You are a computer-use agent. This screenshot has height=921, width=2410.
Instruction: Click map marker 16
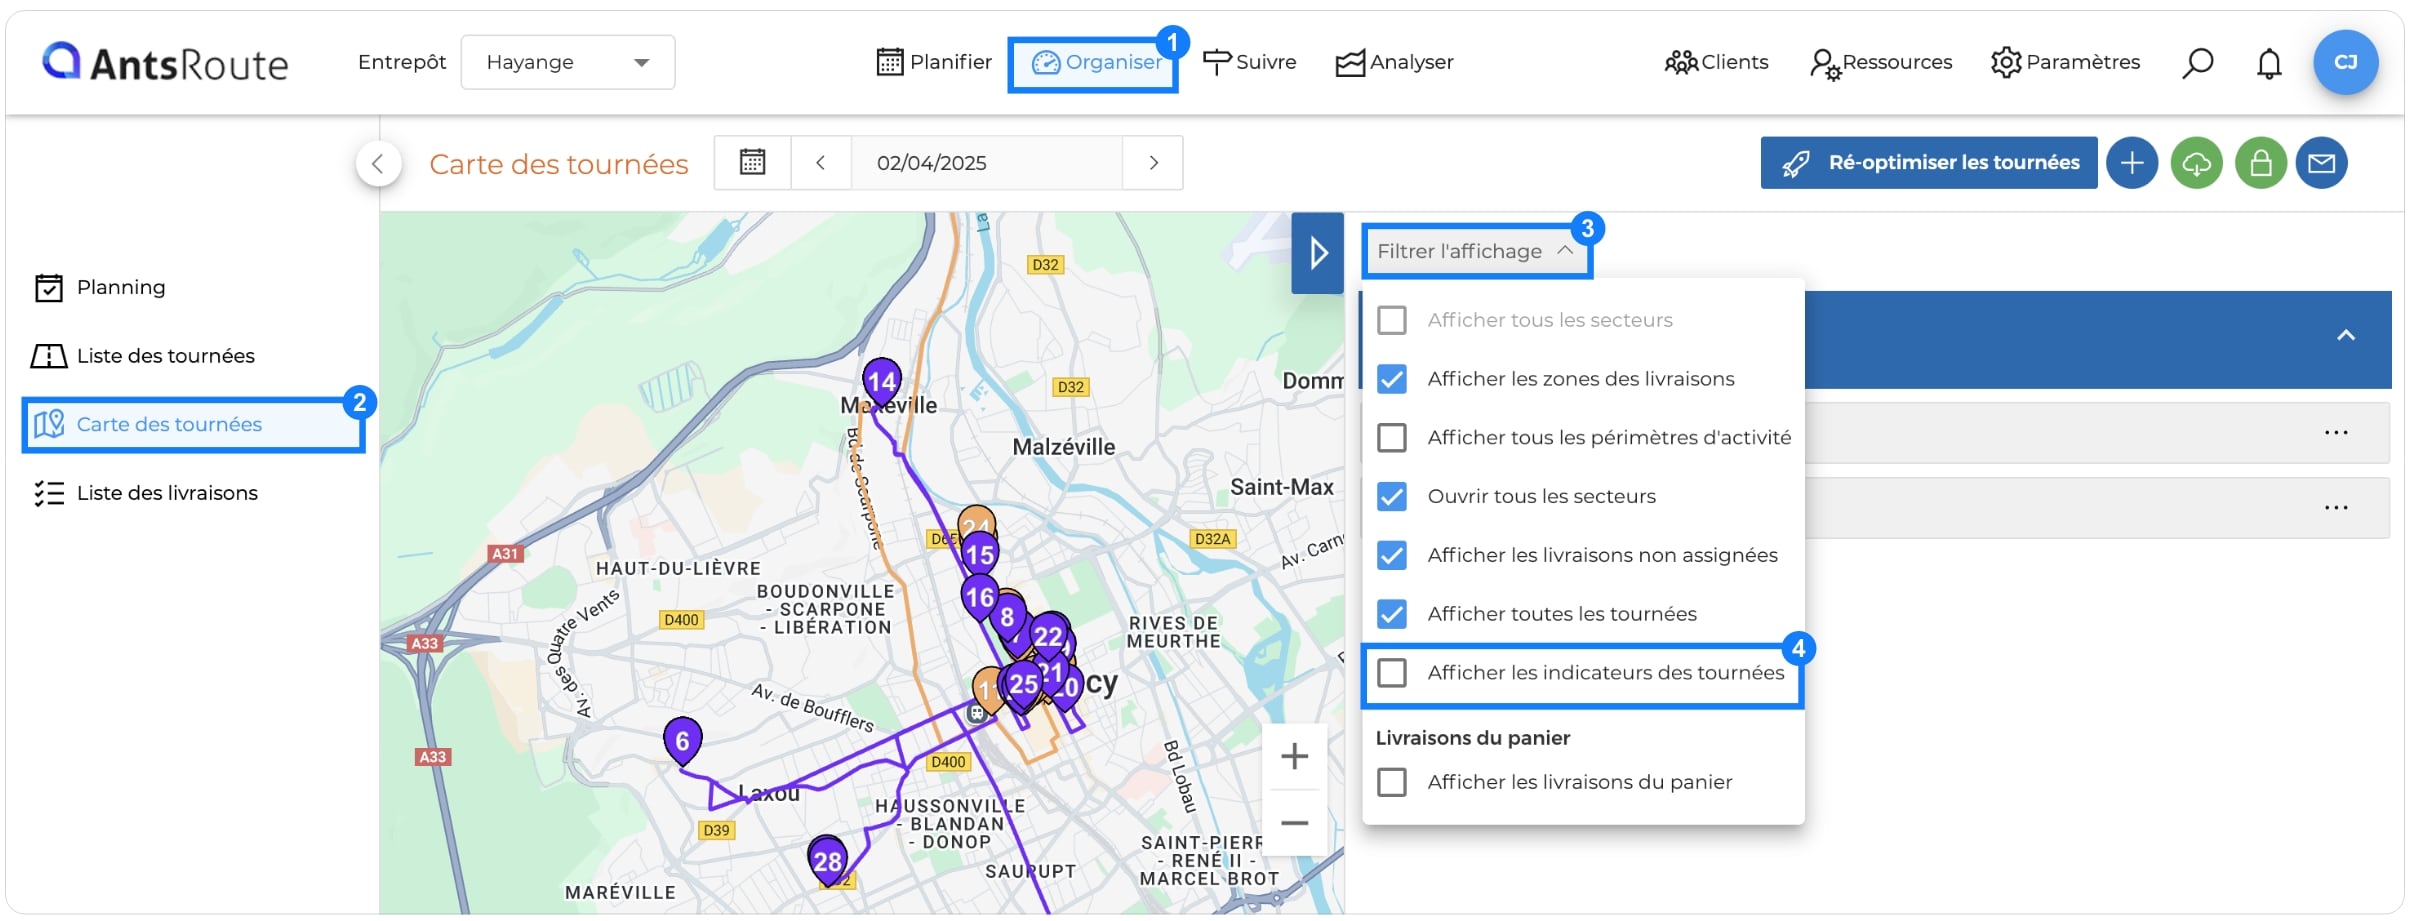pyautogui.click(x=980, y=598)
